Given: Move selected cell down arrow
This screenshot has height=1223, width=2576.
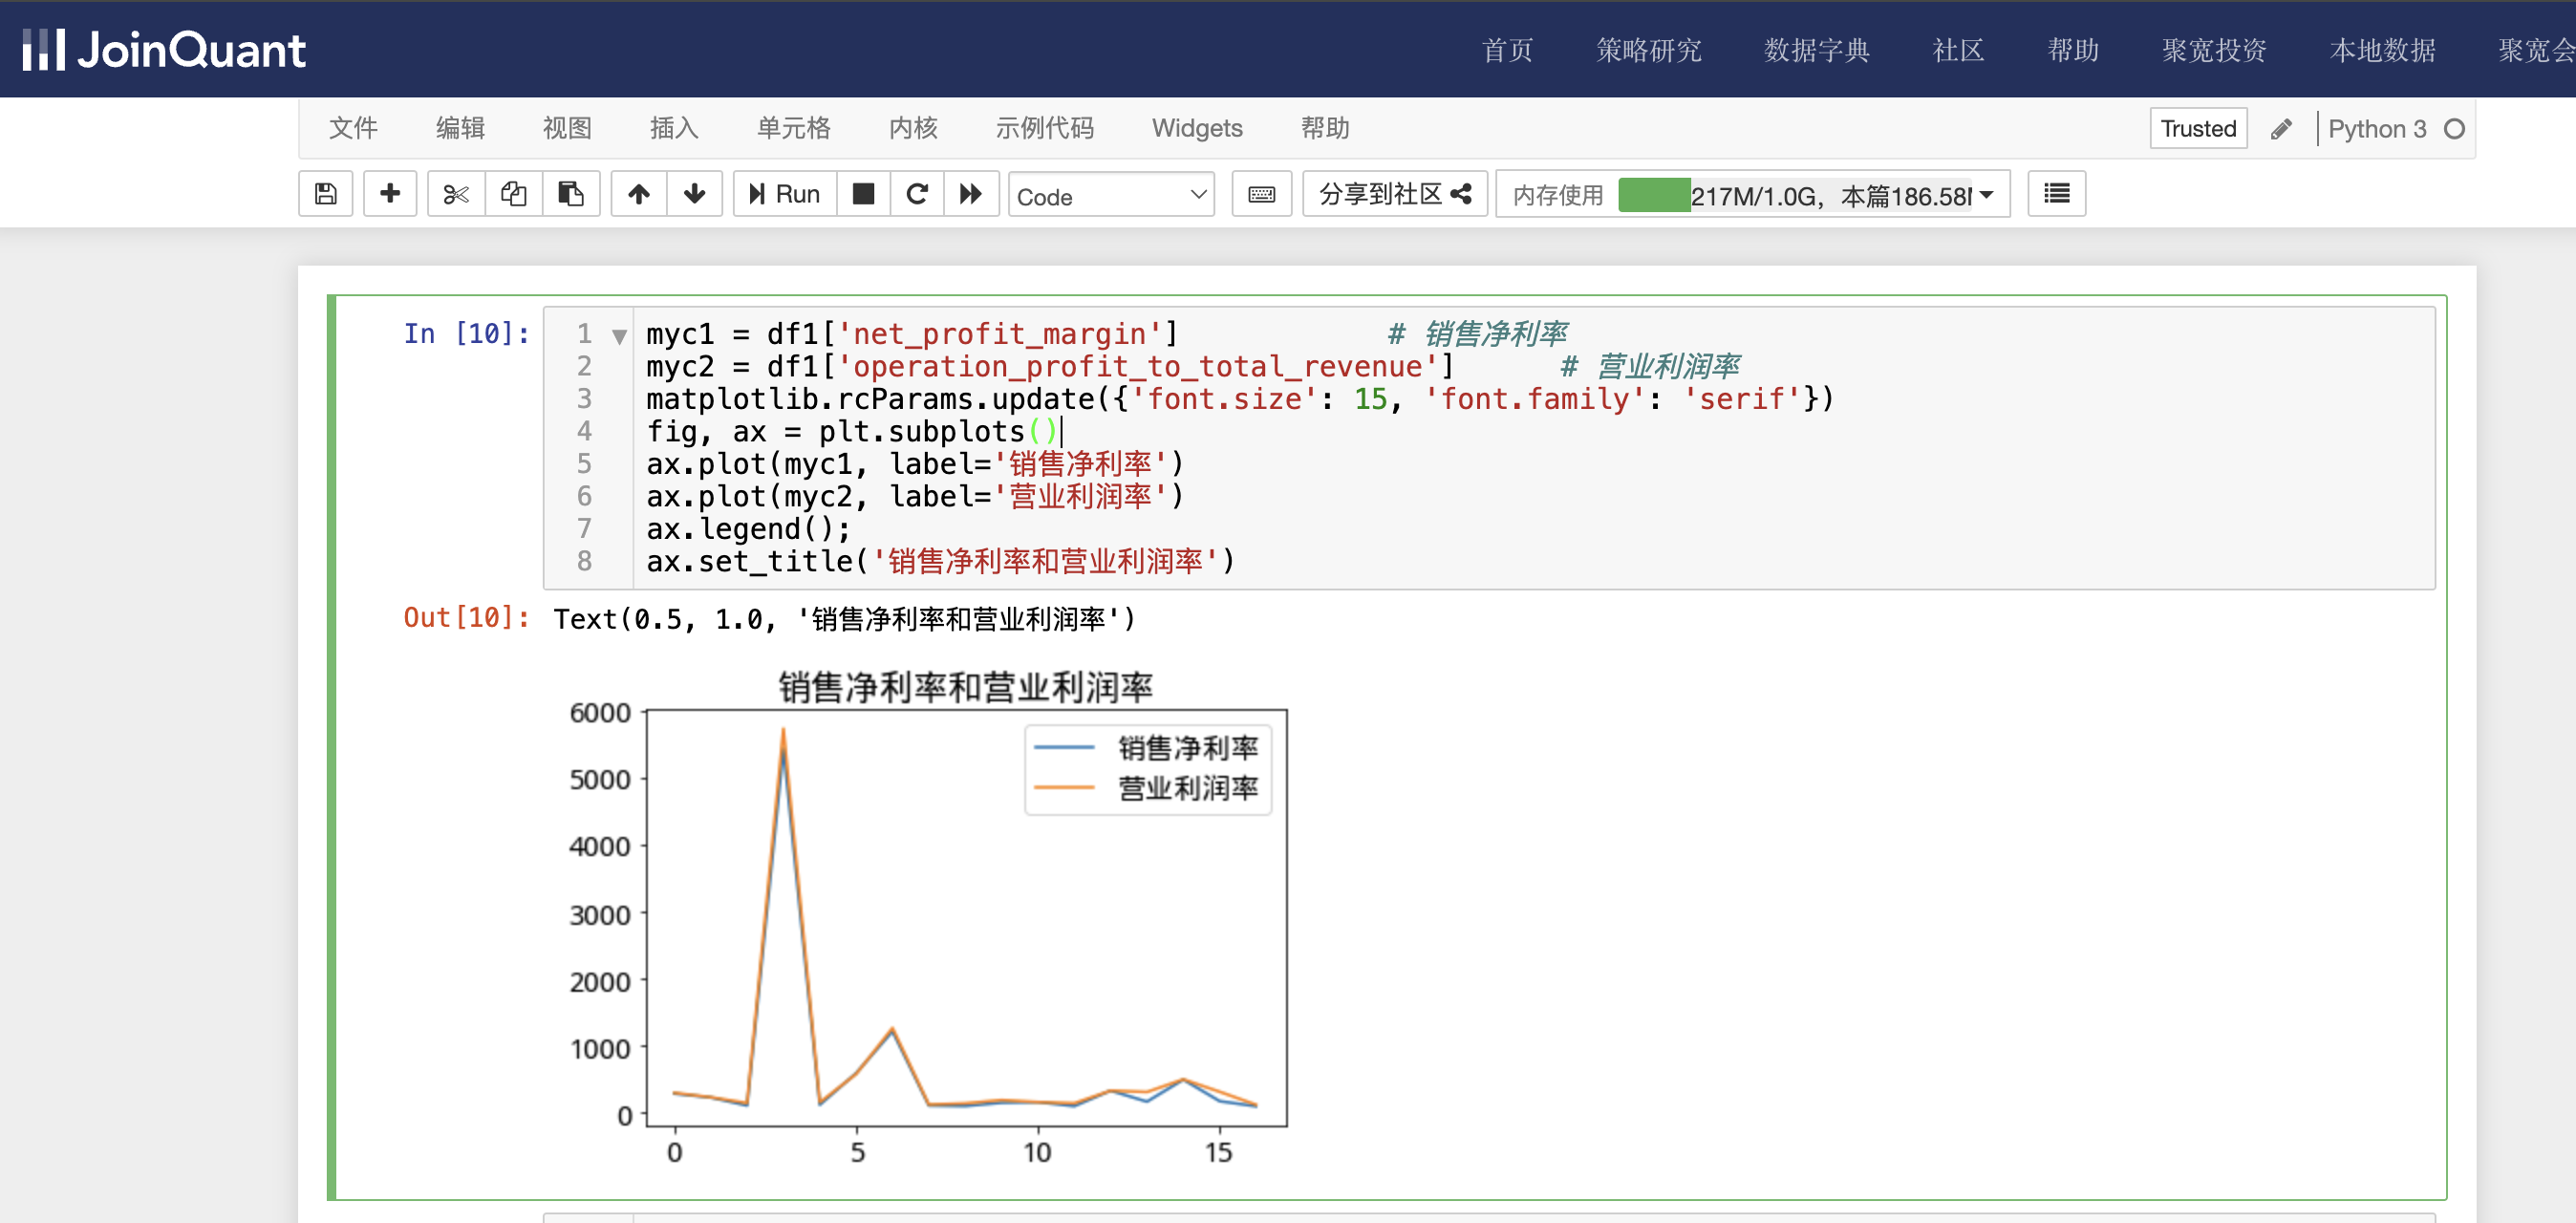Looking at the screenshot, I should click(x=694, y=194).
